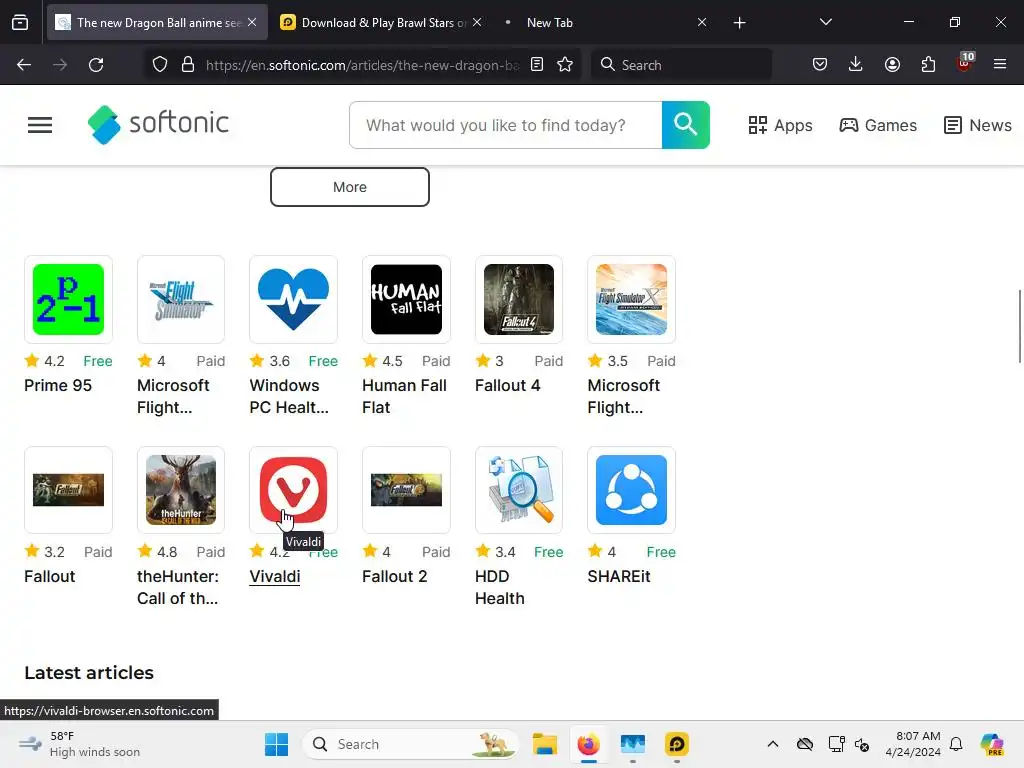Close the New Tab tab
This screenshot has height=768, width=1024.
coord(702,23)
